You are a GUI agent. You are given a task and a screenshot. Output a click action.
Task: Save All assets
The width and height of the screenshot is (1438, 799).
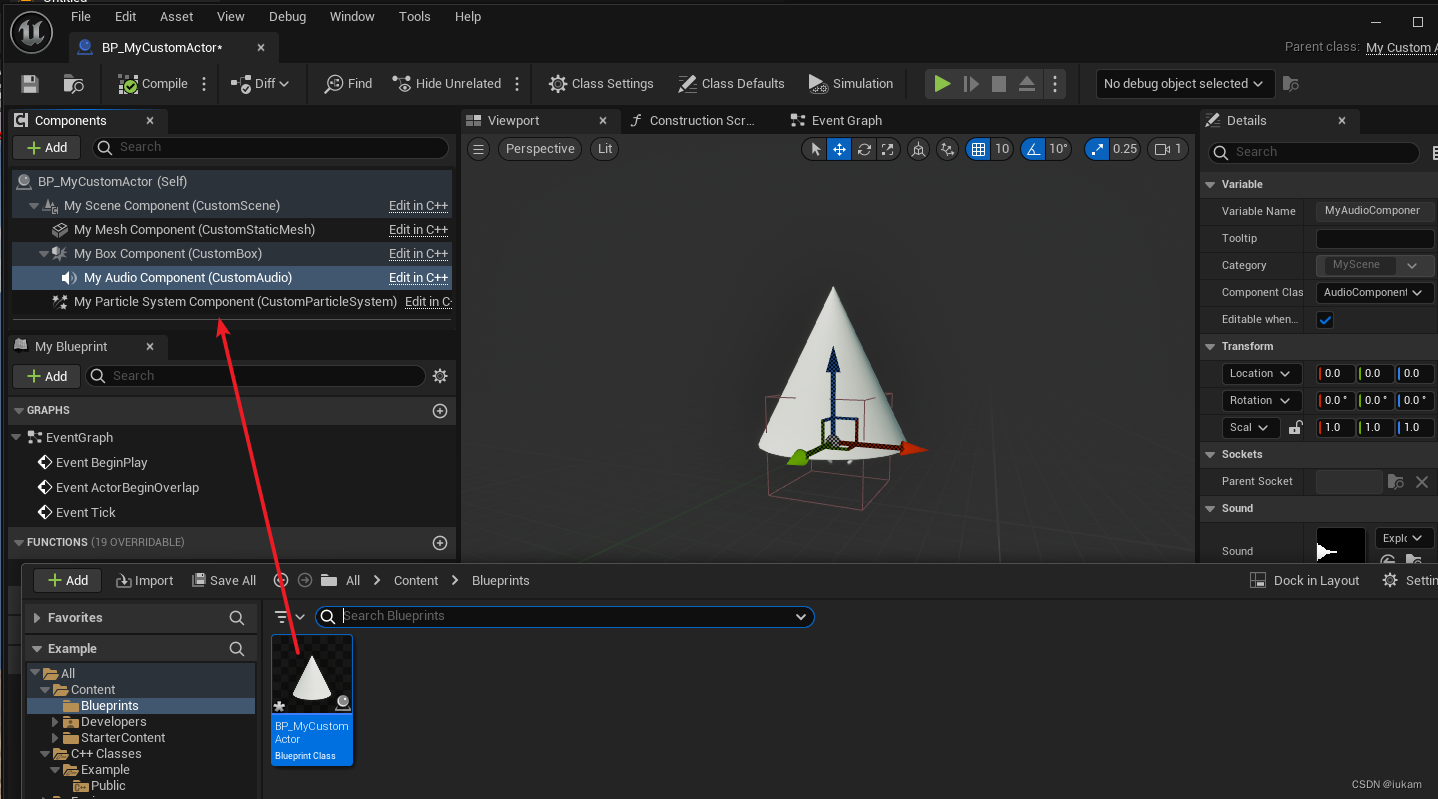point(224,581)
